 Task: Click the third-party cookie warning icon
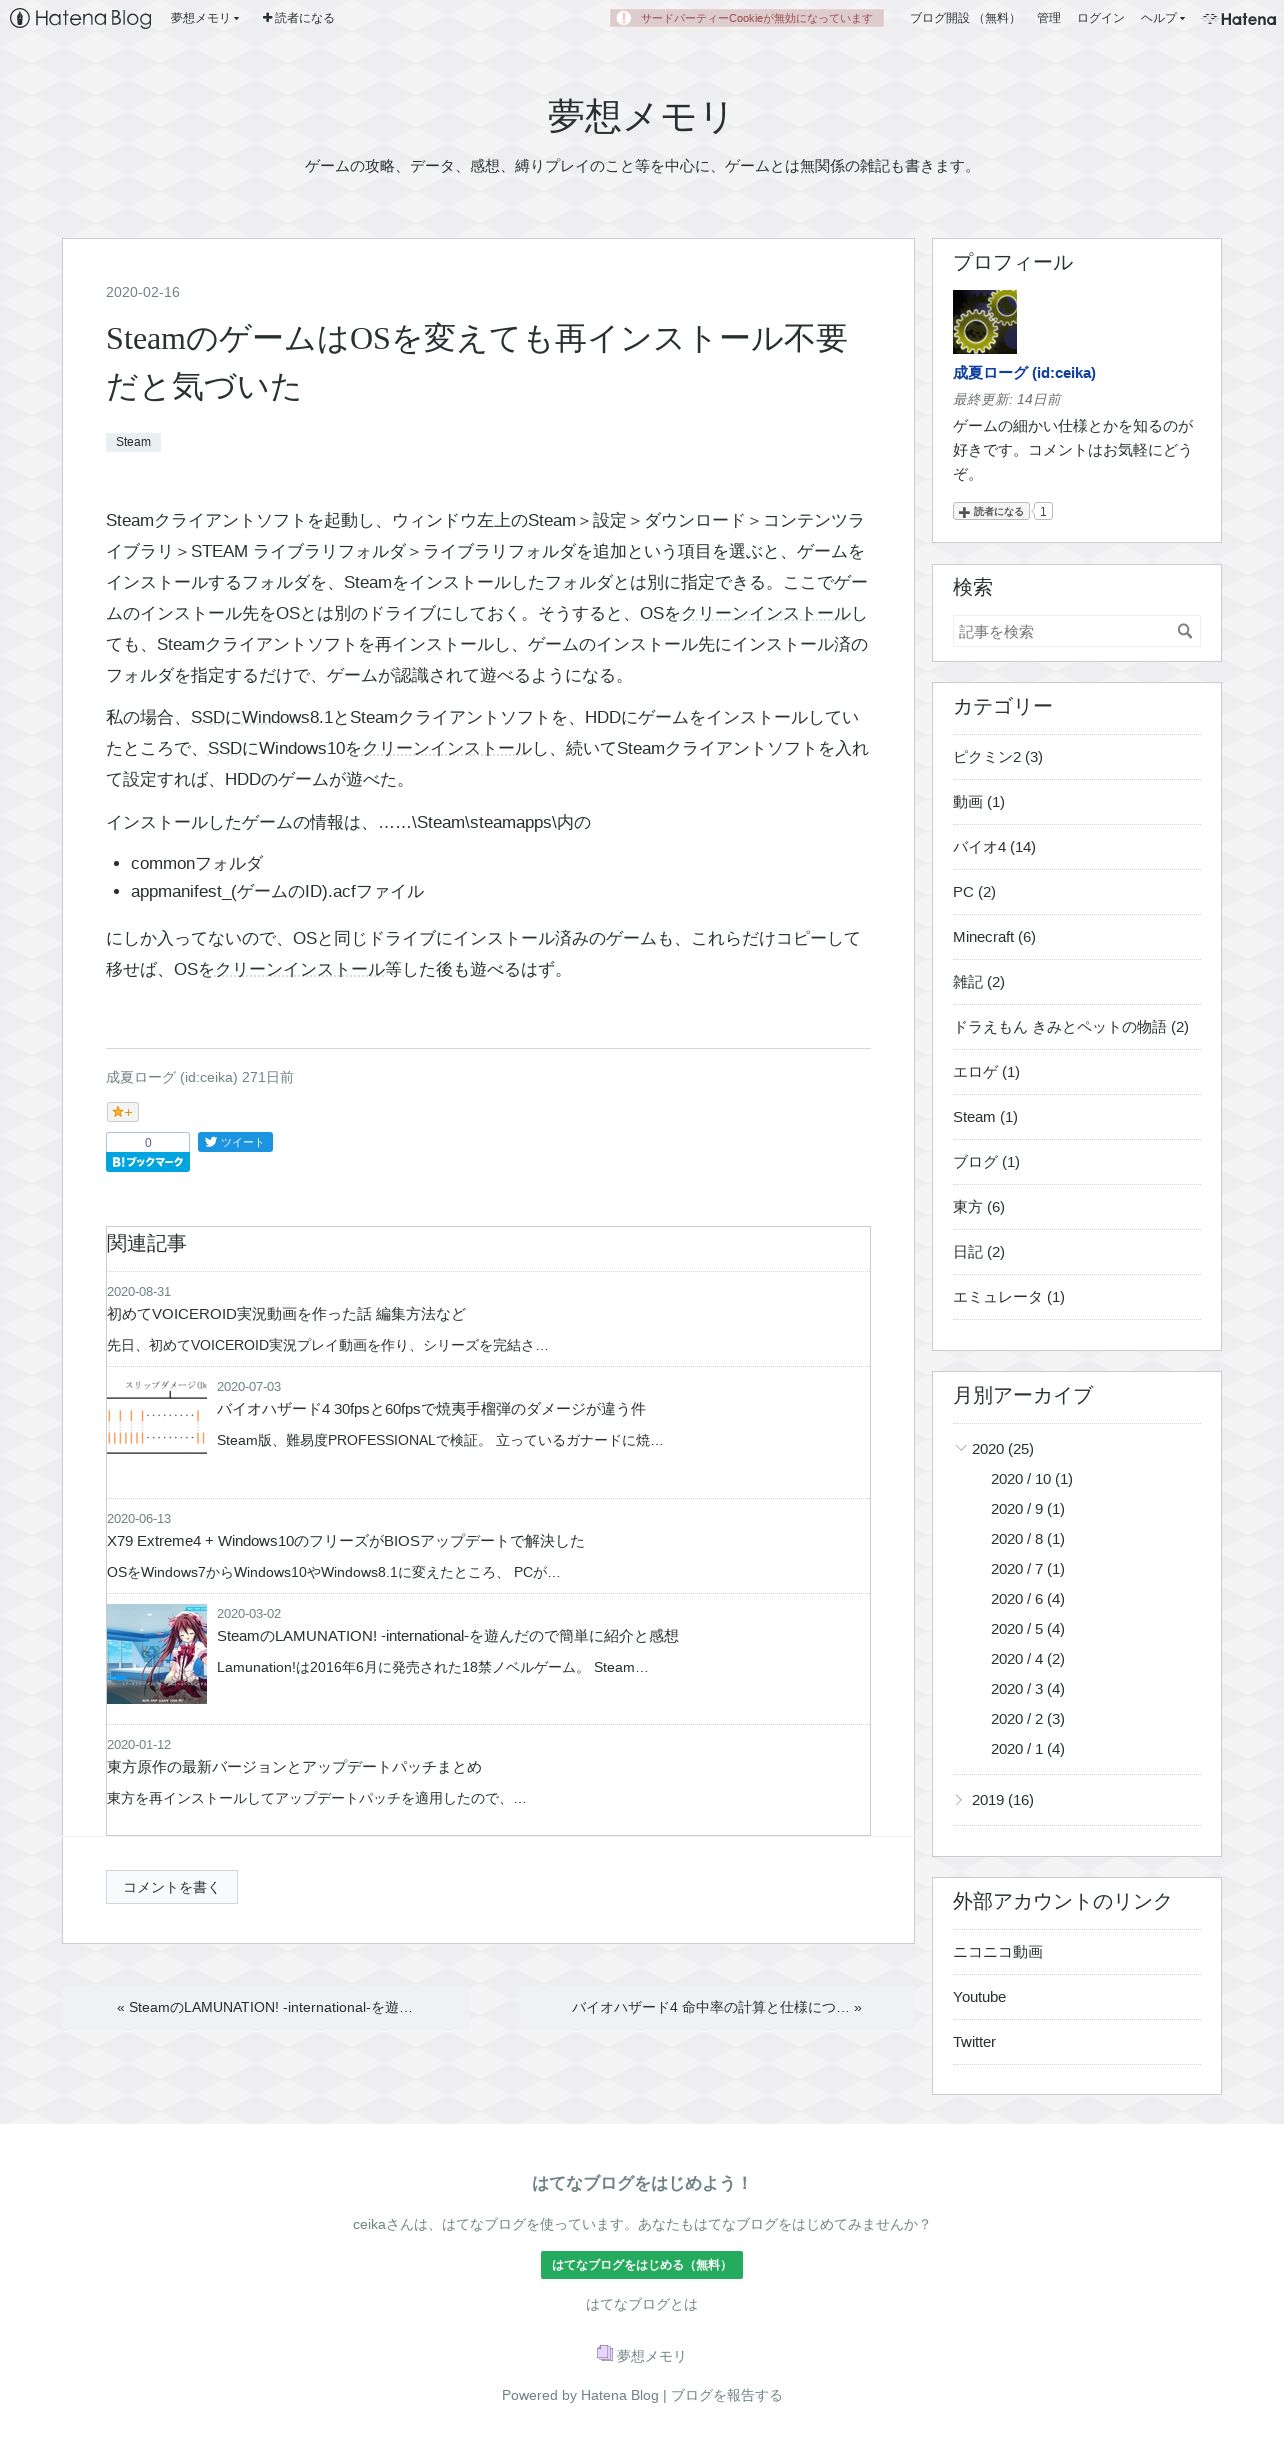[624, 18]
